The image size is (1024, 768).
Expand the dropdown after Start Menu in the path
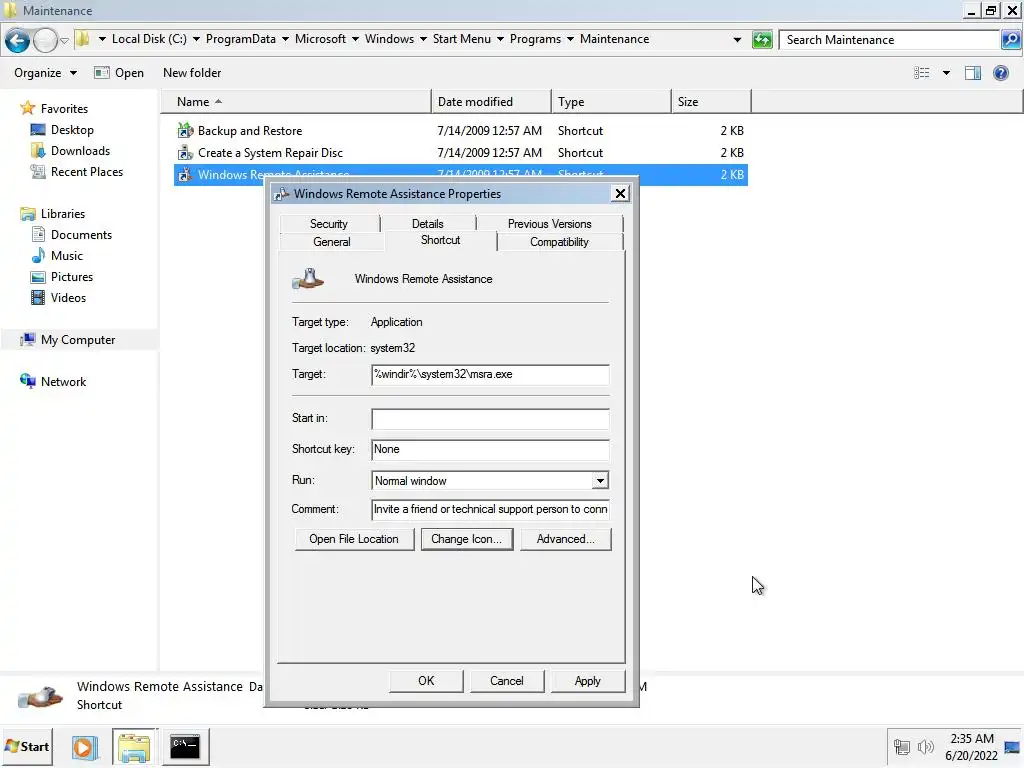coord(500,39)
